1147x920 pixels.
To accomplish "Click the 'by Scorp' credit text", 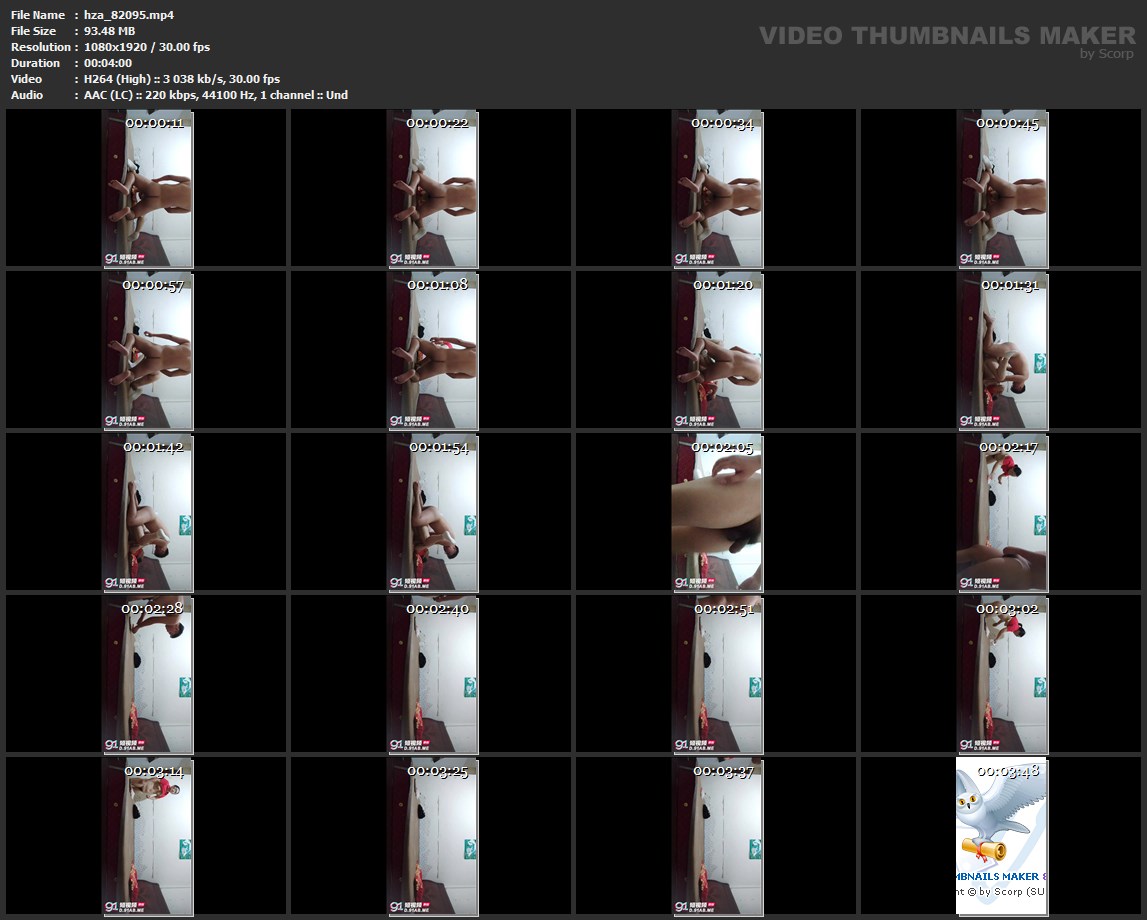I will (x=1107, y=55).
